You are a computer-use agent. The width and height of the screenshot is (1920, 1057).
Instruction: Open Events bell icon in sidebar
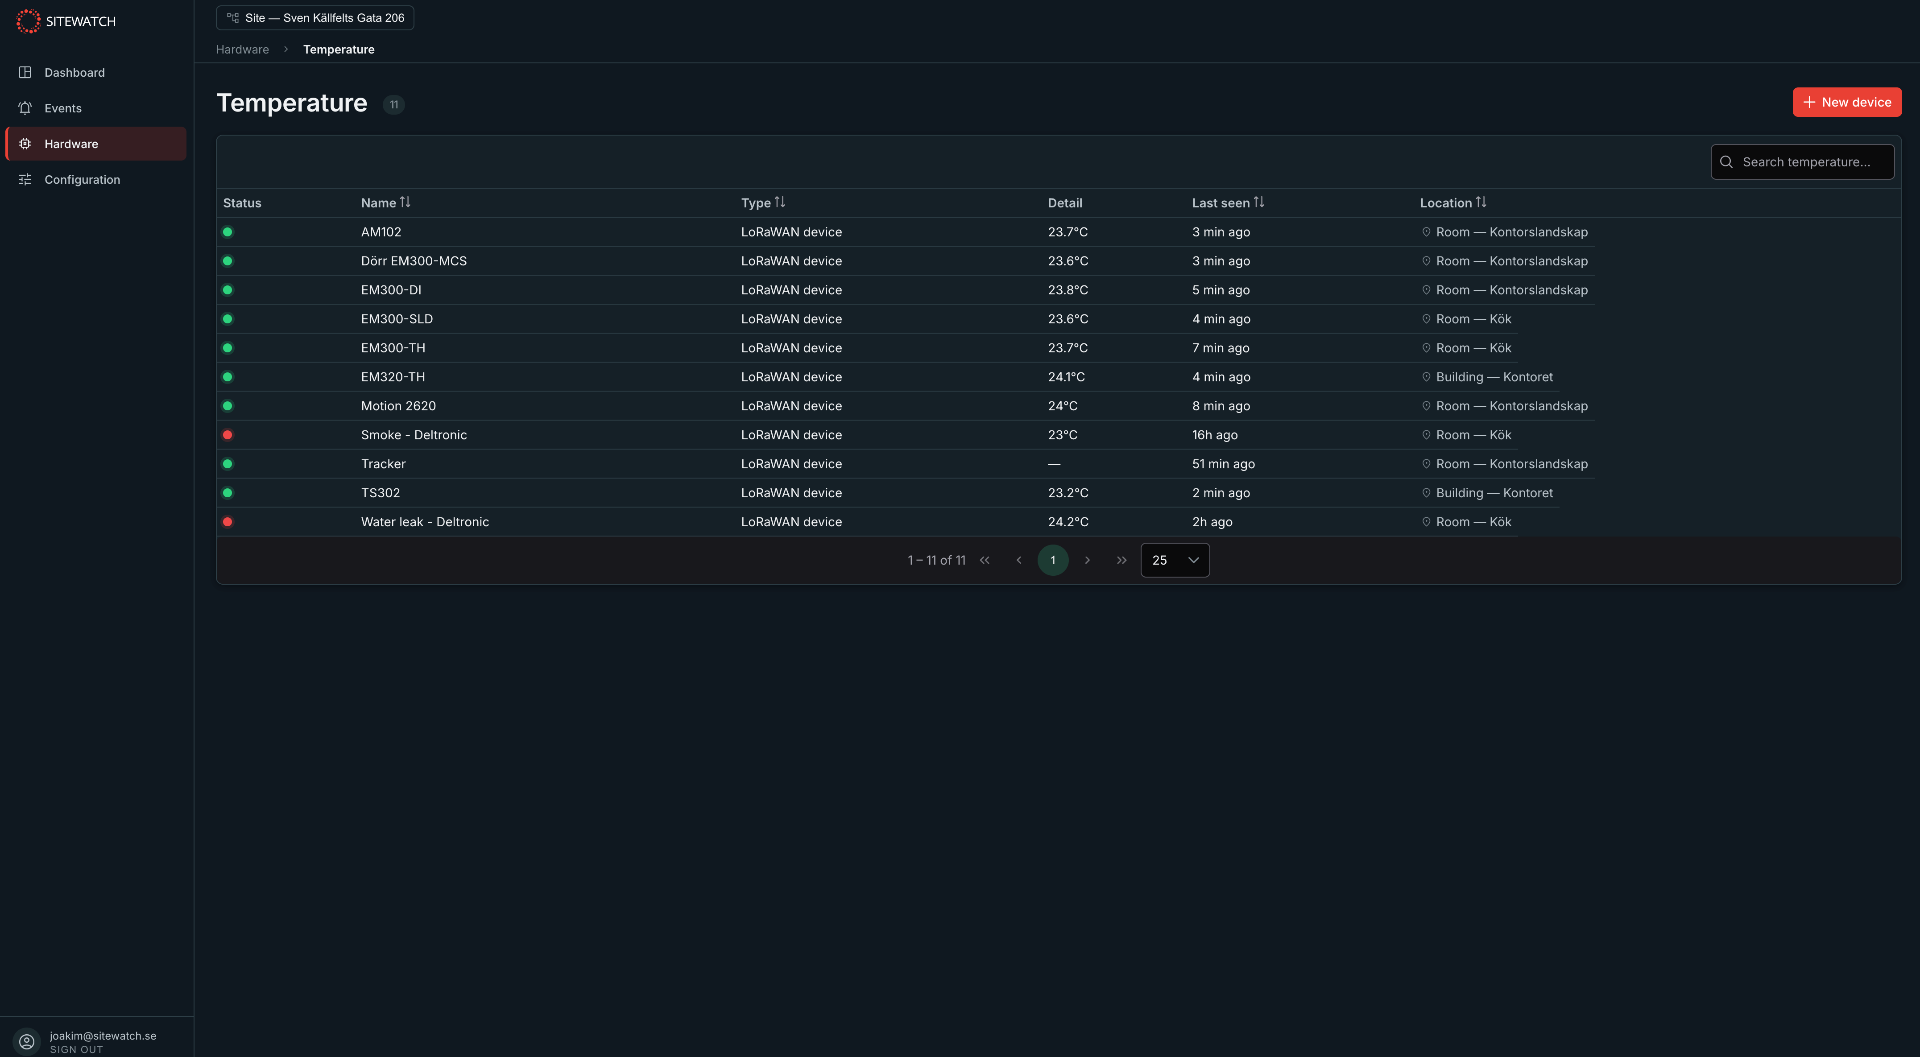click(25, 108)
